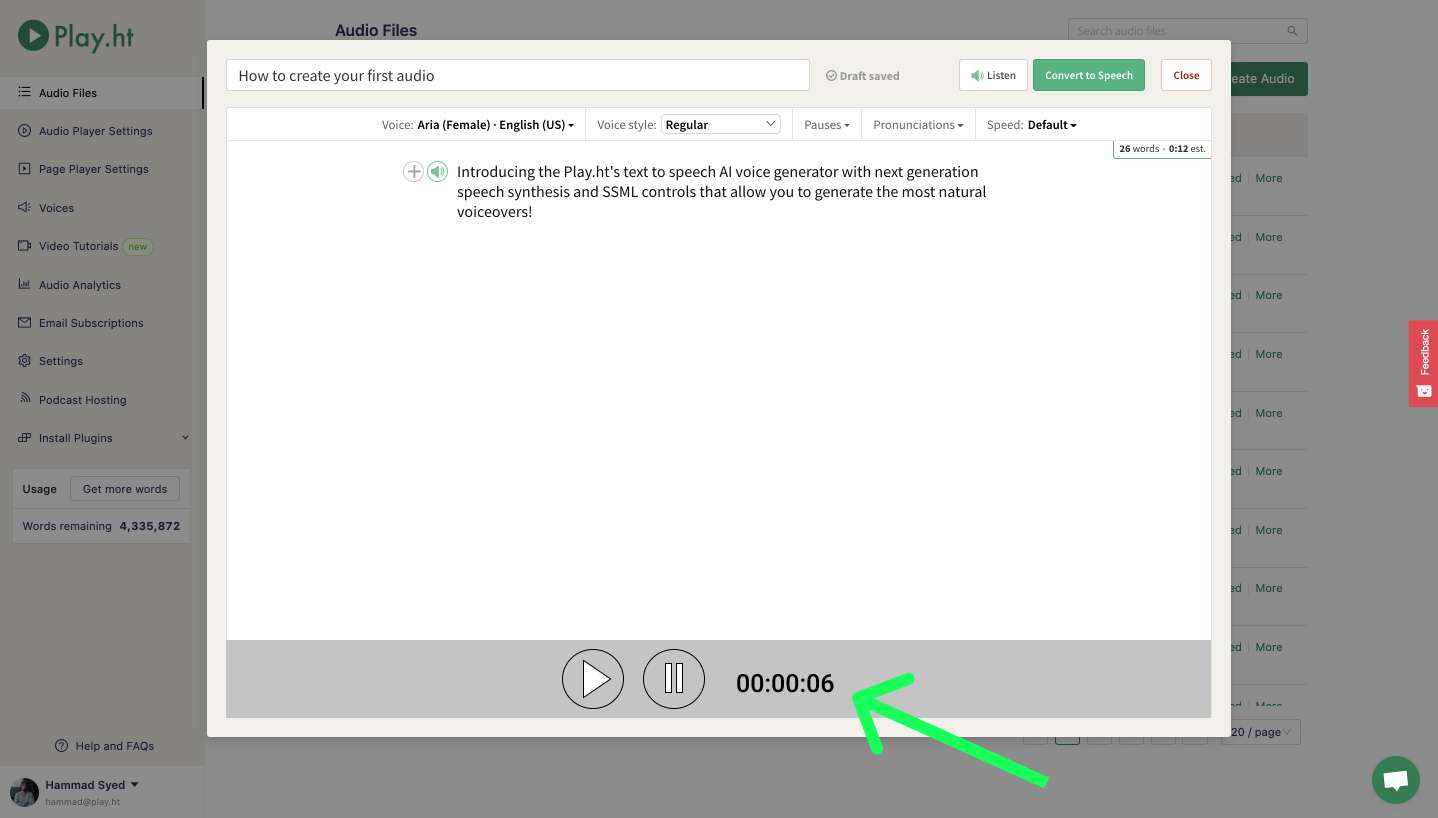Screen dimensions: 1438x818
Task: Click More on the first audio row
Action: point(1269,178)
